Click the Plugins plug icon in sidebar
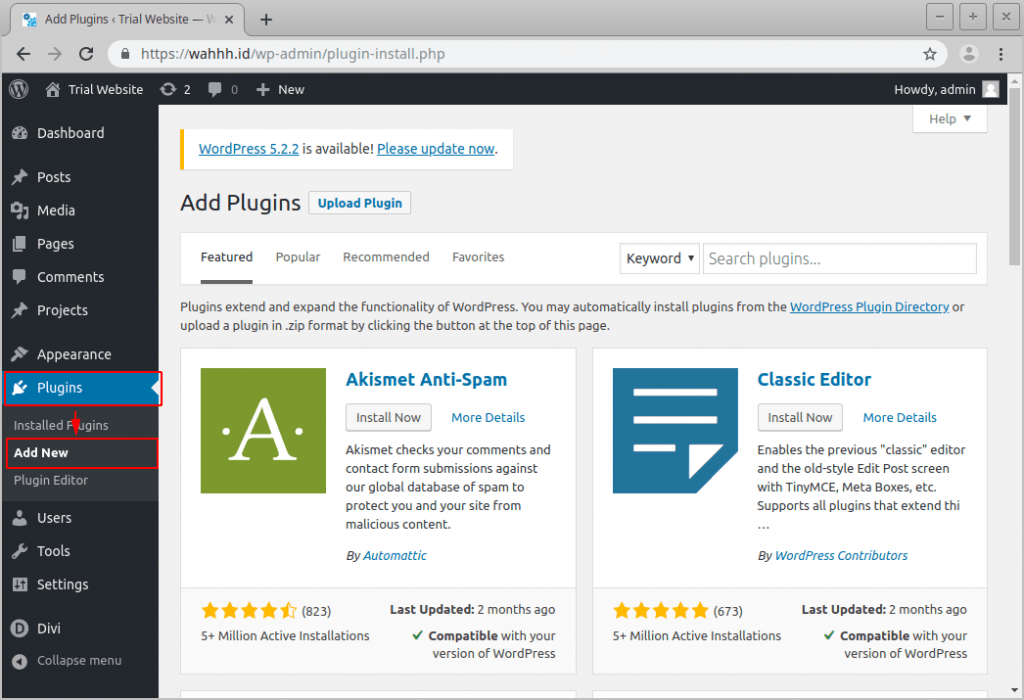 20,388
